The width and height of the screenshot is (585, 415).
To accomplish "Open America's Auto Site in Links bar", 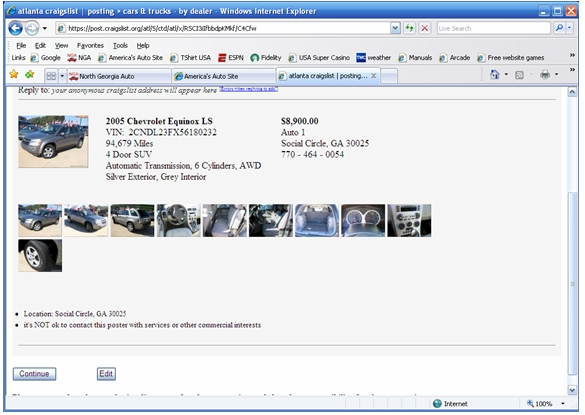I will pos(131,58).
